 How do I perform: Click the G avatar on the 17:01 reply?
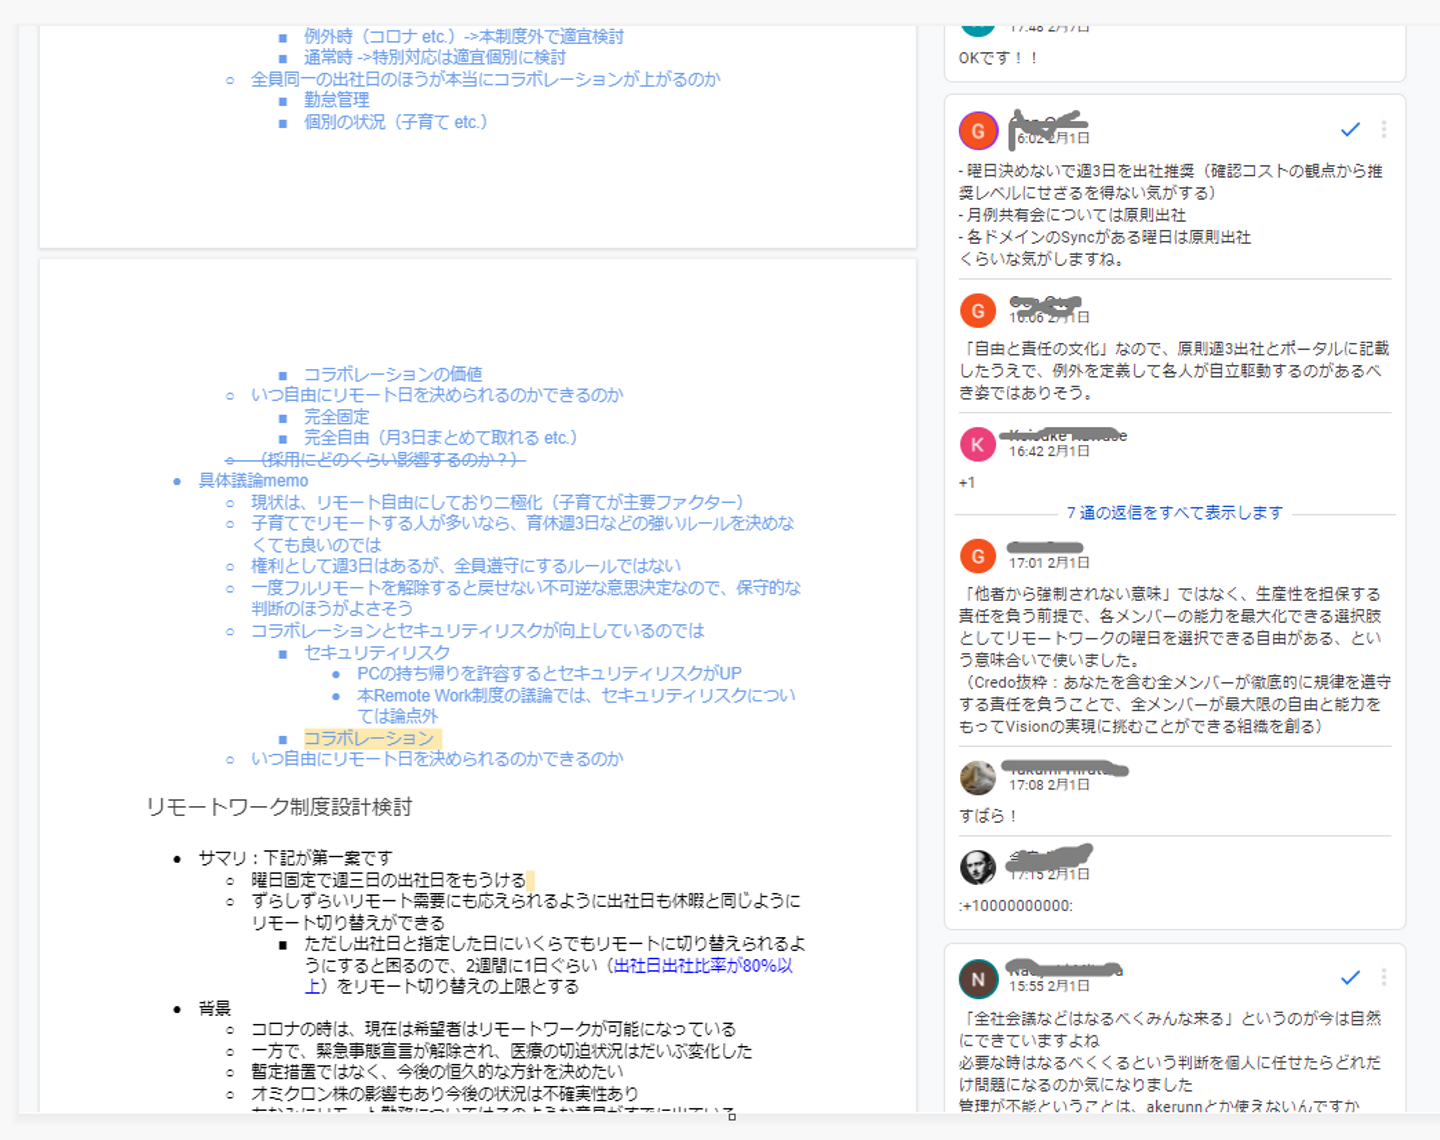pos(978,557)
